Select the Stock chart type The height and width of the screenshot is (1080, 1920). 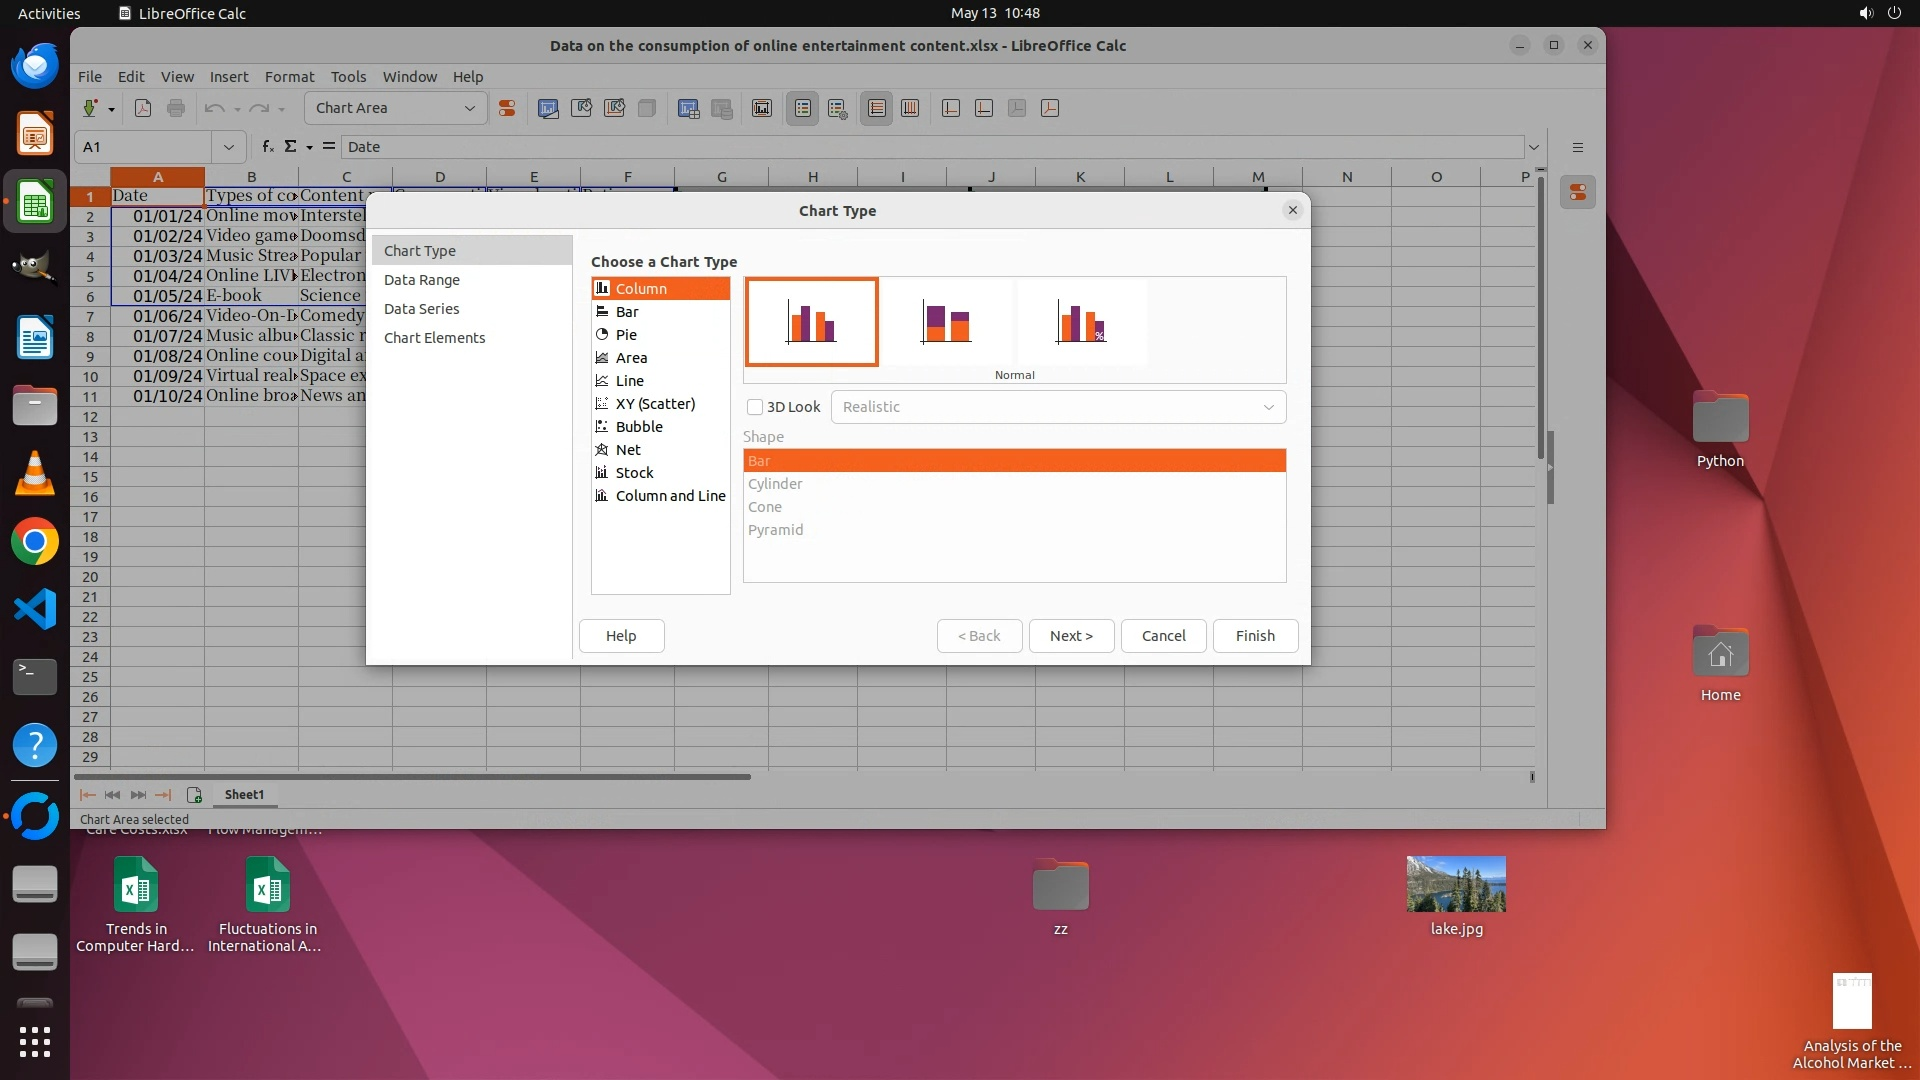(x=634, y=473)
